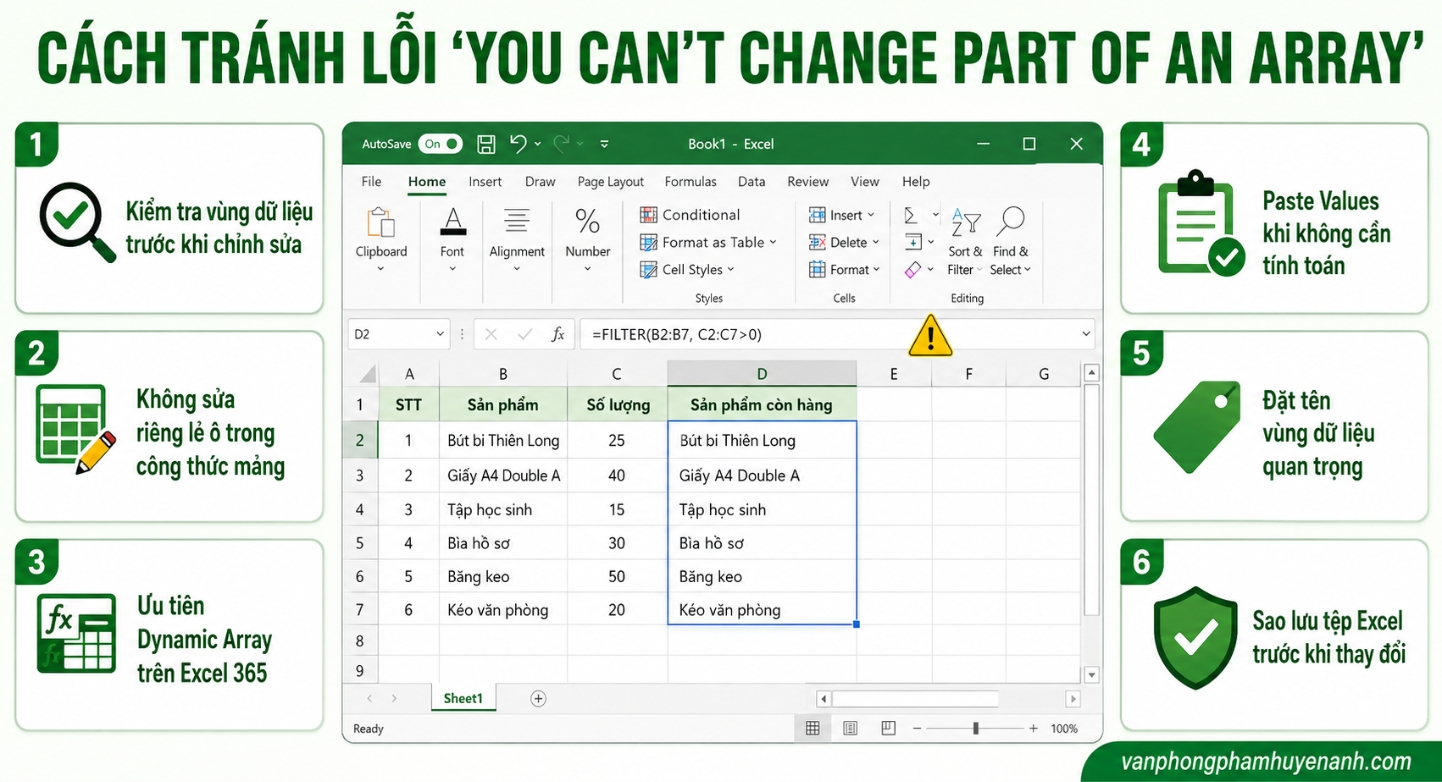Click quantity cell with value 50
Screen dimensions: 1442x782
(617, 577)
